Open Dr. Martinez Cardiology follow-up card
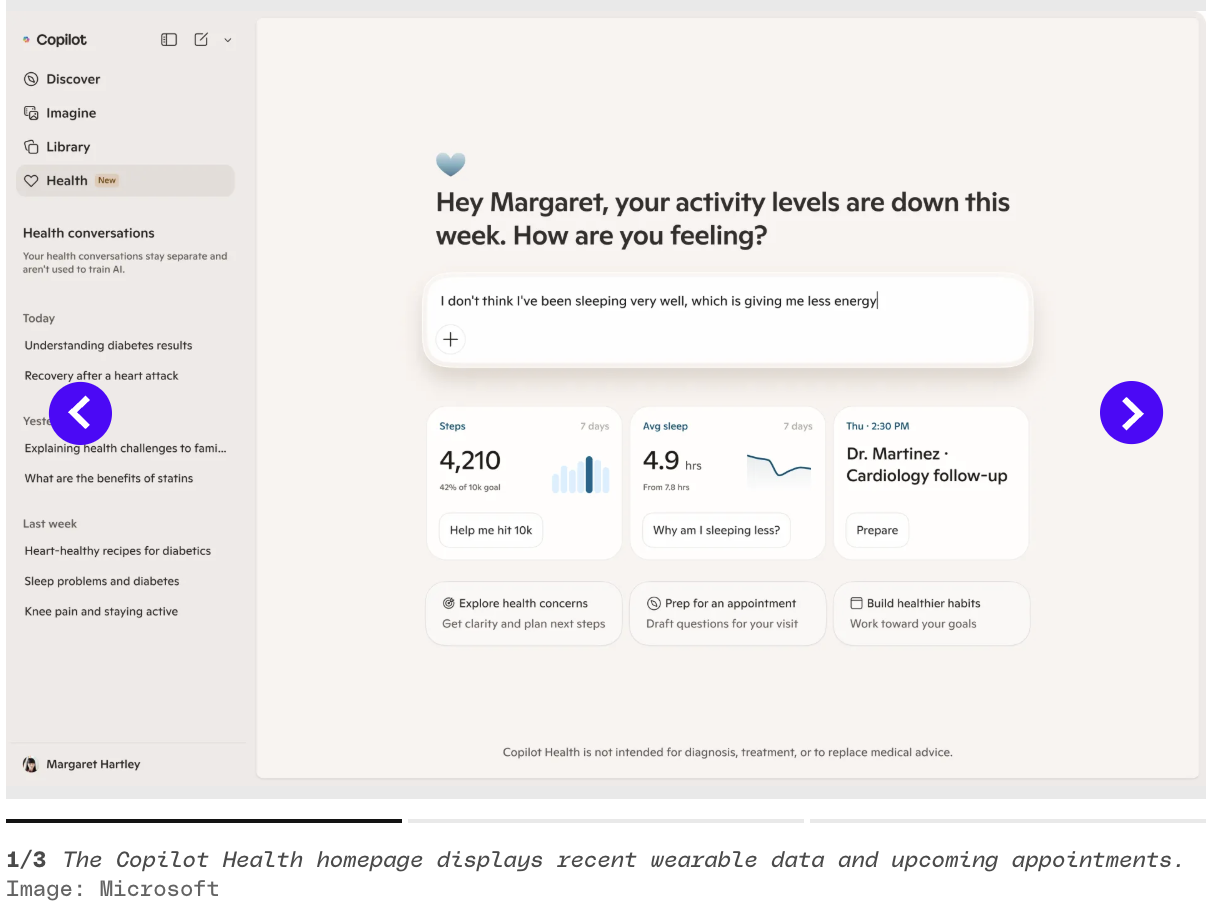 pyautogui.click(x=931, y=483)
